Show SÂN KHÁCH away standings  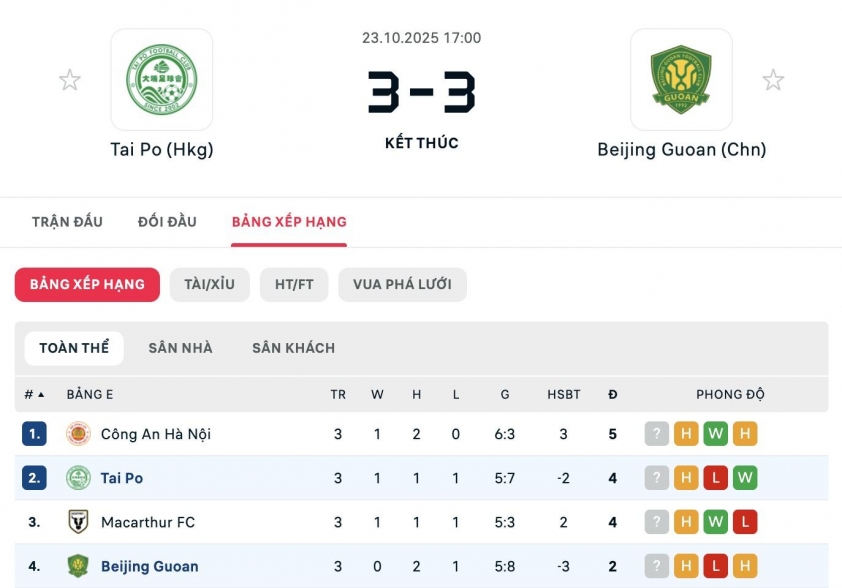pos(293,348)
